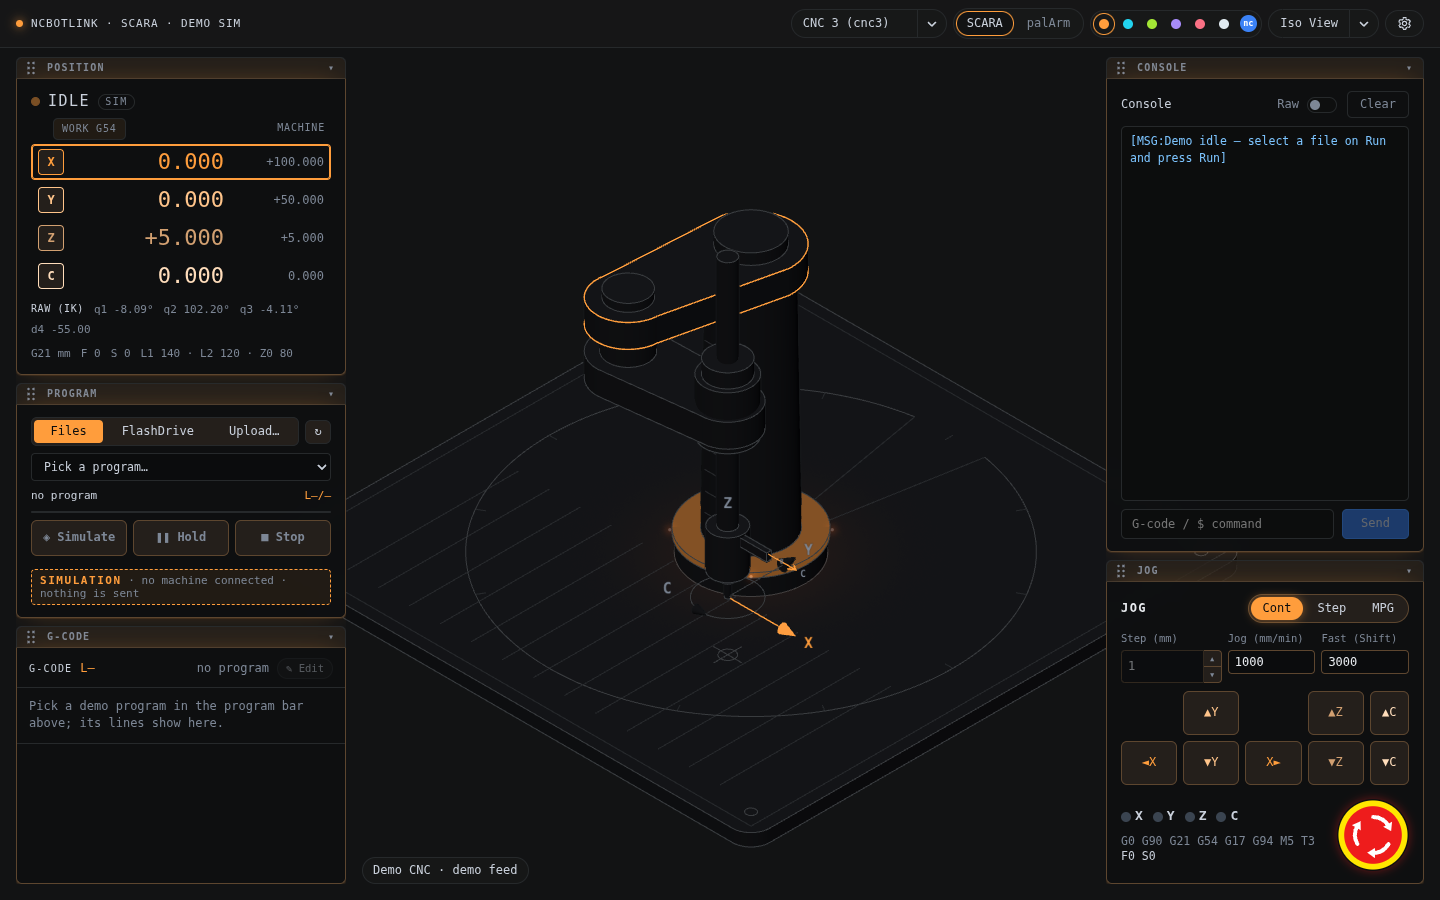Click the Simulate button
The image size is (1440, 900).
click(x=79, y=538)
